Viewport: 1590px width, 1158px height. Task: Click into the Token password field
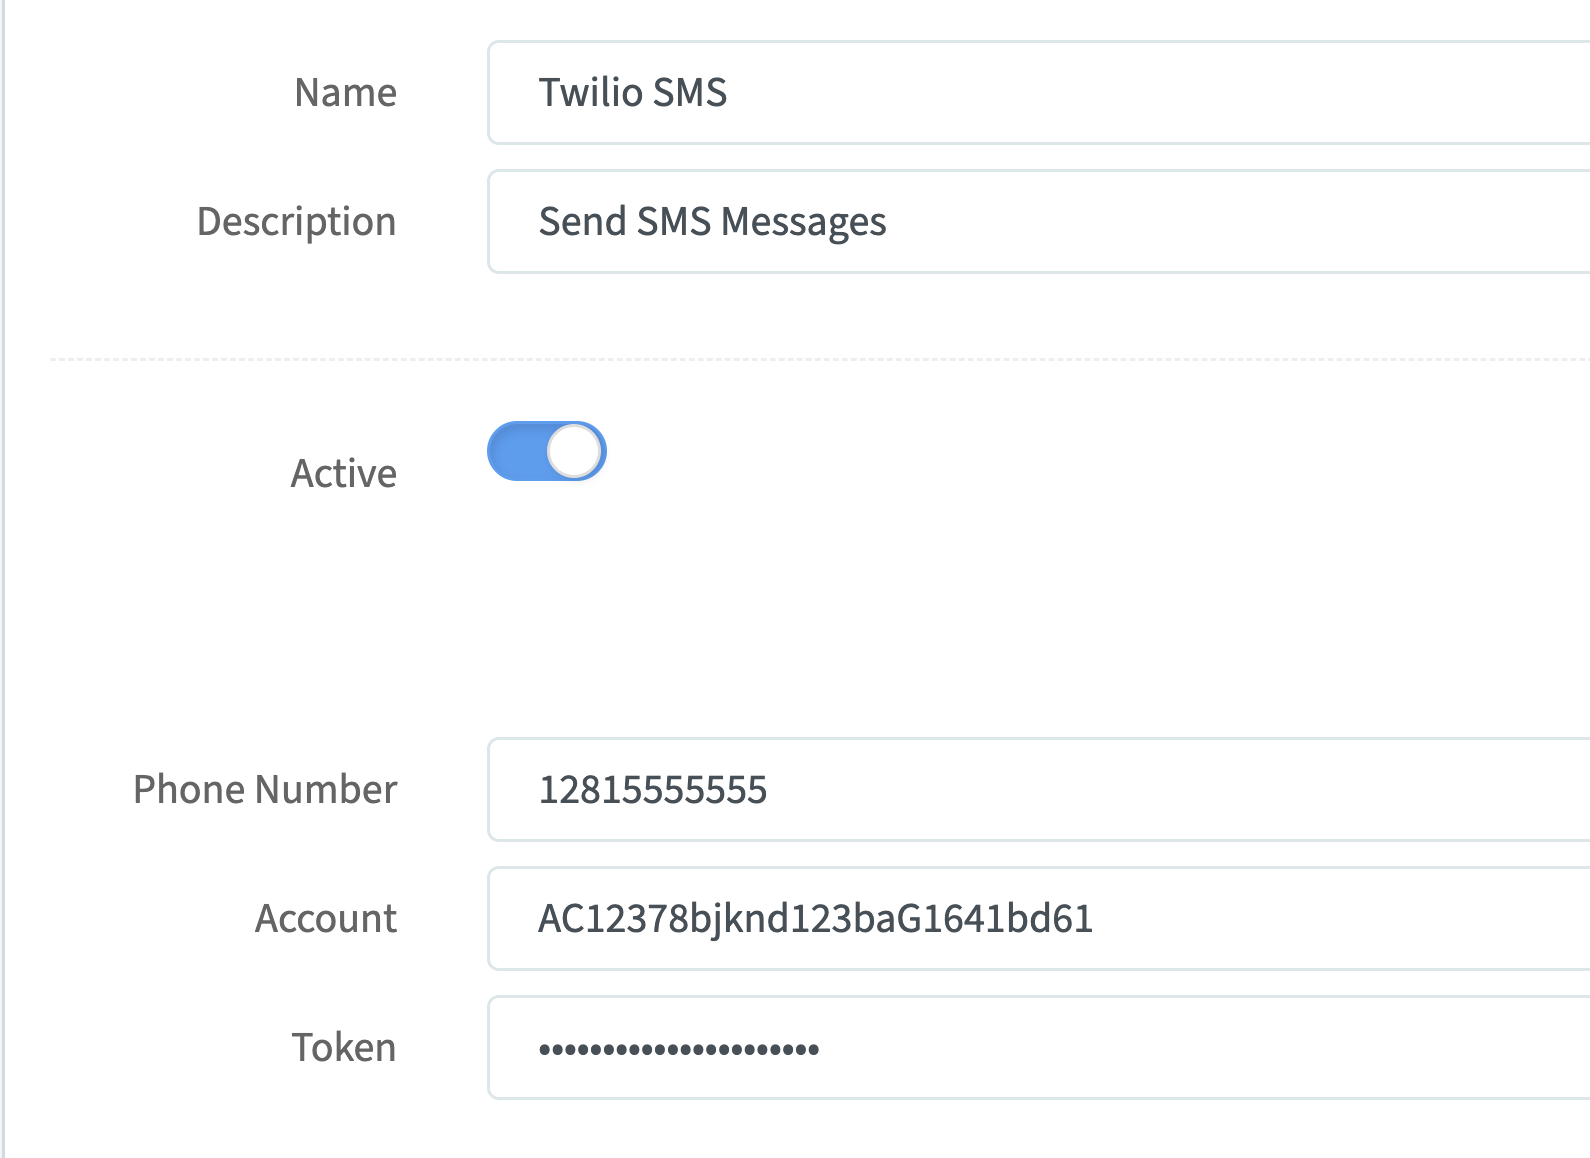pyautogui.click(x=1039, y=1048)
